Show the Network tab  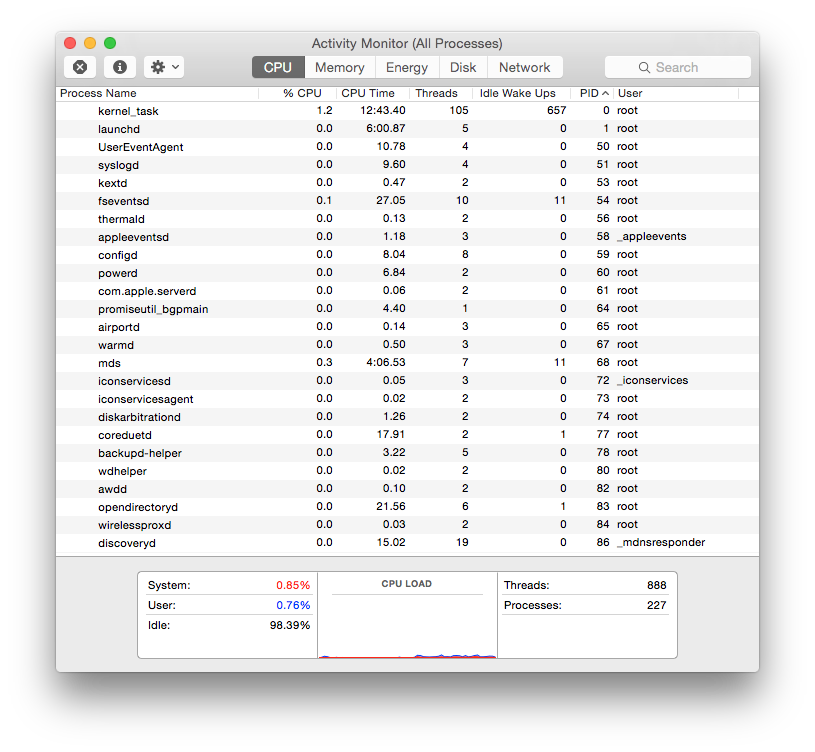pos(524,67)
